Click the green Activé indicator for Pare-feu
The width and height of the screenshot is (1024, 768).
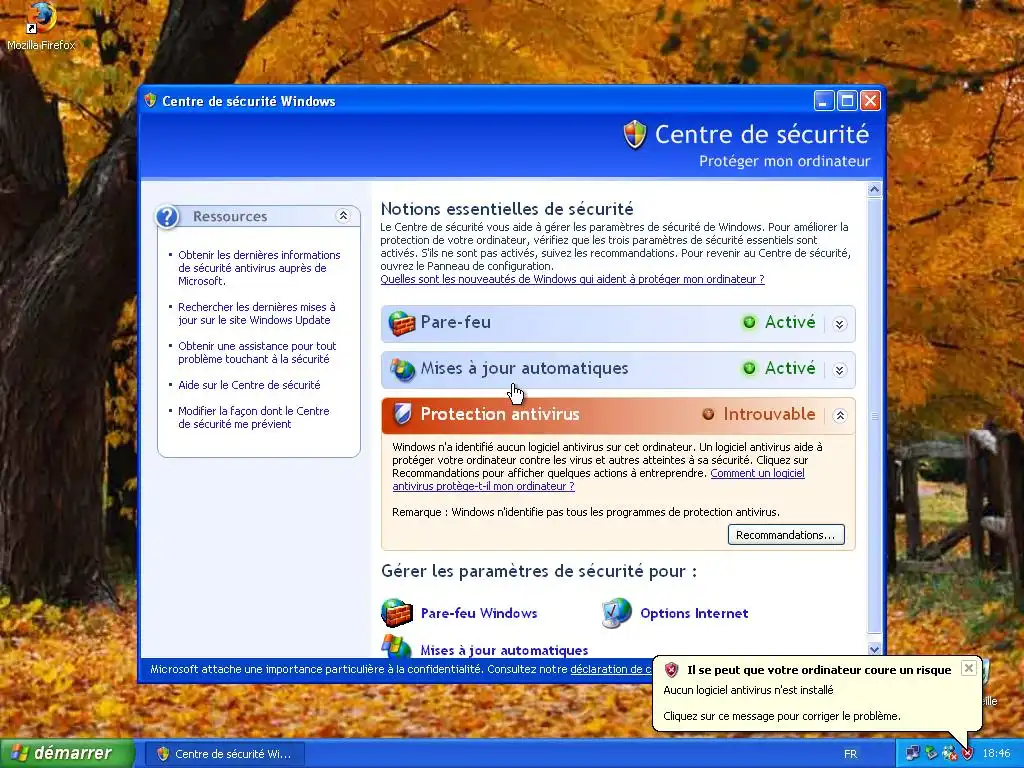(749, 323)
